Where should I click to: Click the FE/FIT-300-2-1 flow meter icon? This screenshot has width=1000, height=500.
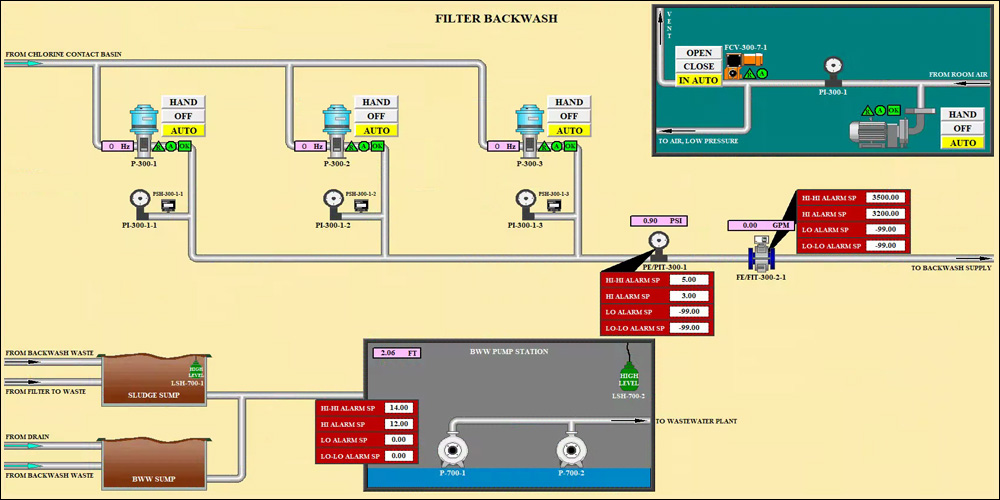(761, 254)
